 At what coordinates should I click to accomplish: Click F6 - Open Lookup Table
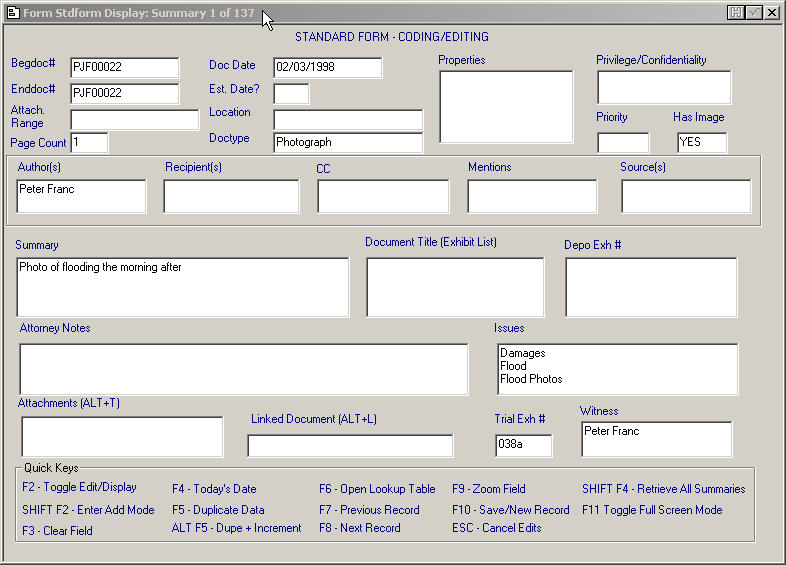click(377, 489)
